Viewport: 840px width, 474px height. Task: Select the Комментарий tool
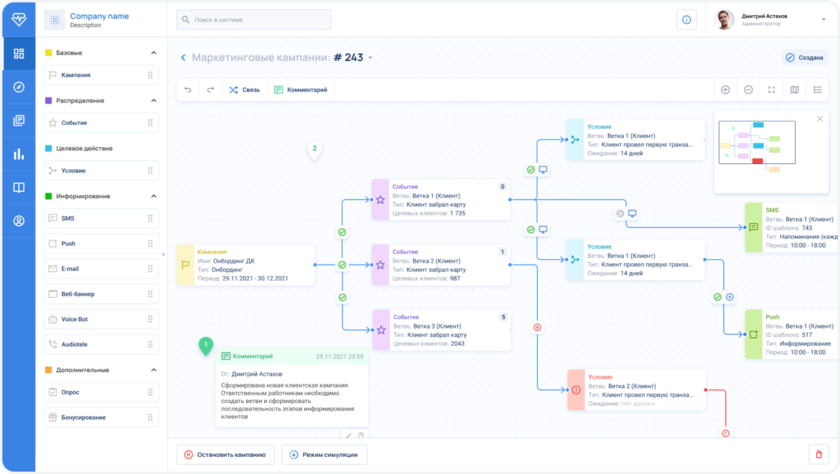point(300,90)
